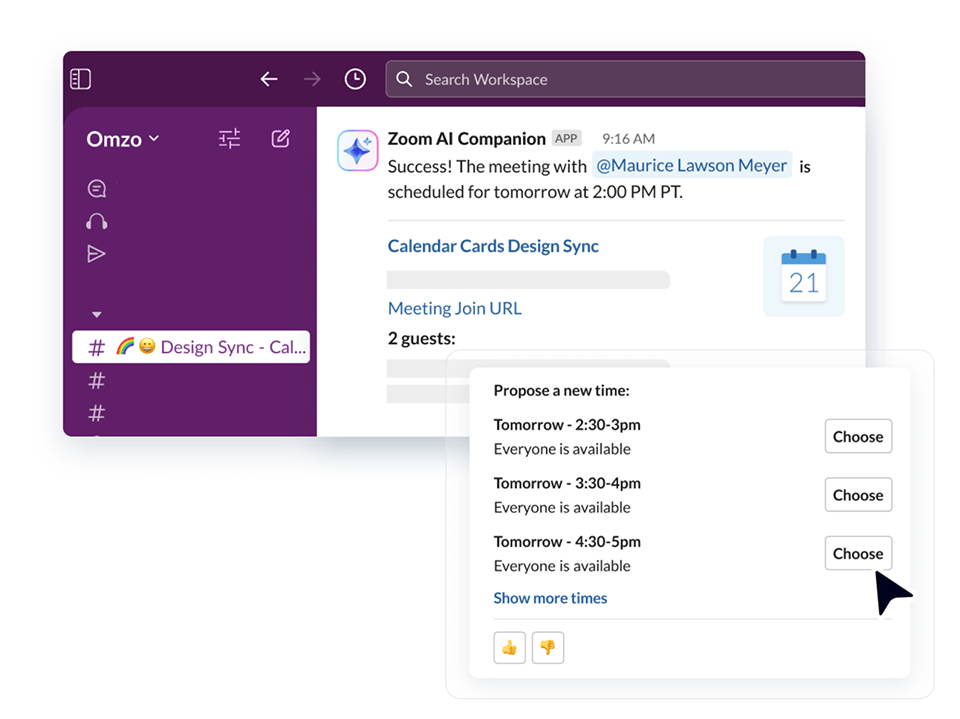
Task: Open the Meeting Join URL link
Action: click(454, 308)
